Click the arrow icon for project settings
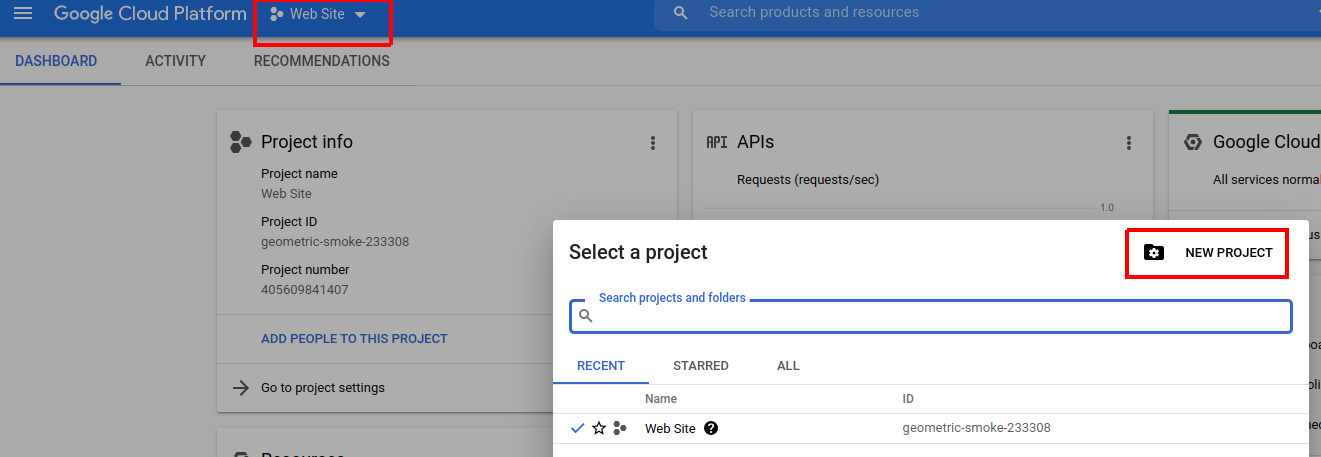 point(241,388)
